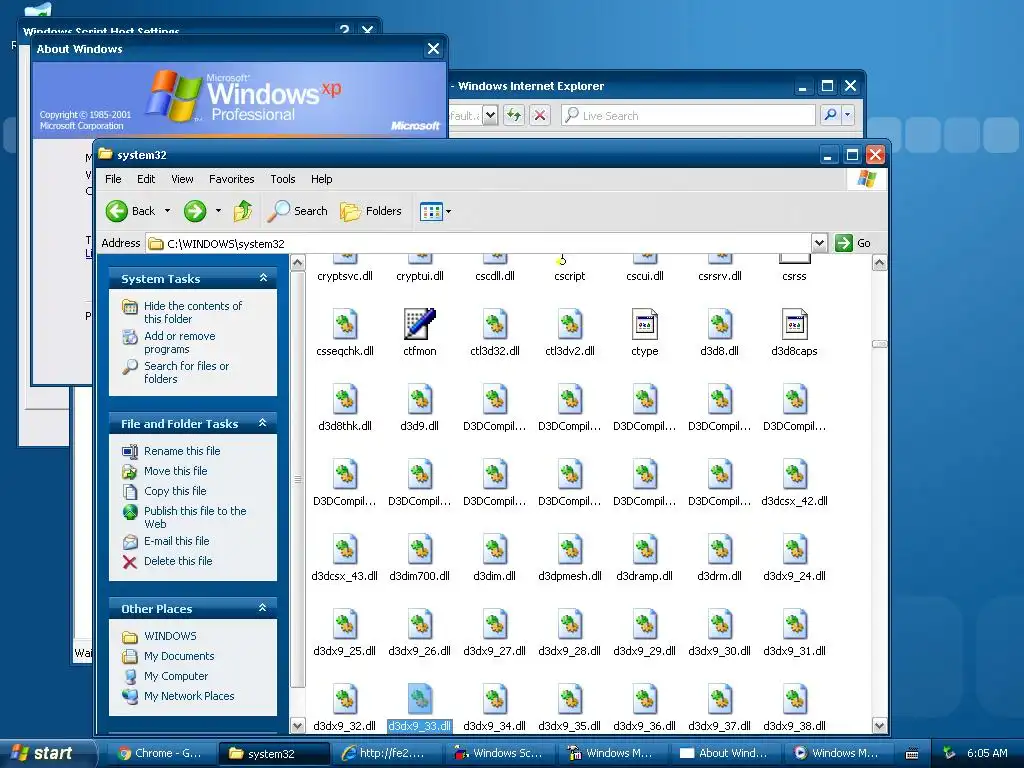
Task: Open the Favorites menu
Action: coord(231,179)
